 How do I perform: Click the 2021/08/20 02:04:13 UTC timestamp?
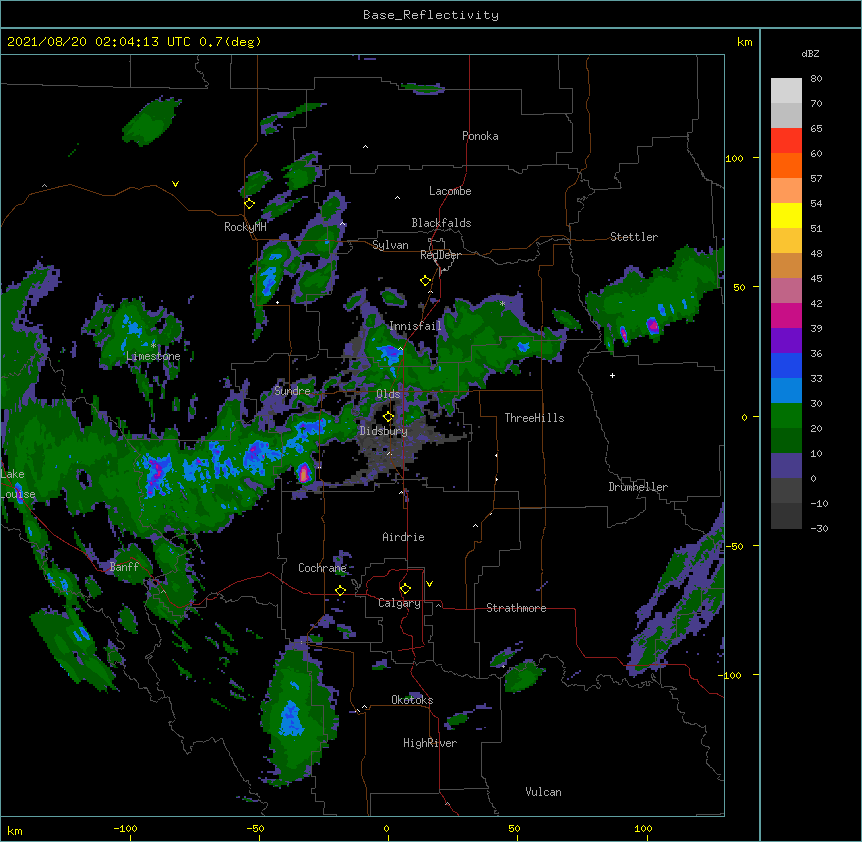click(x=99, y=42)
